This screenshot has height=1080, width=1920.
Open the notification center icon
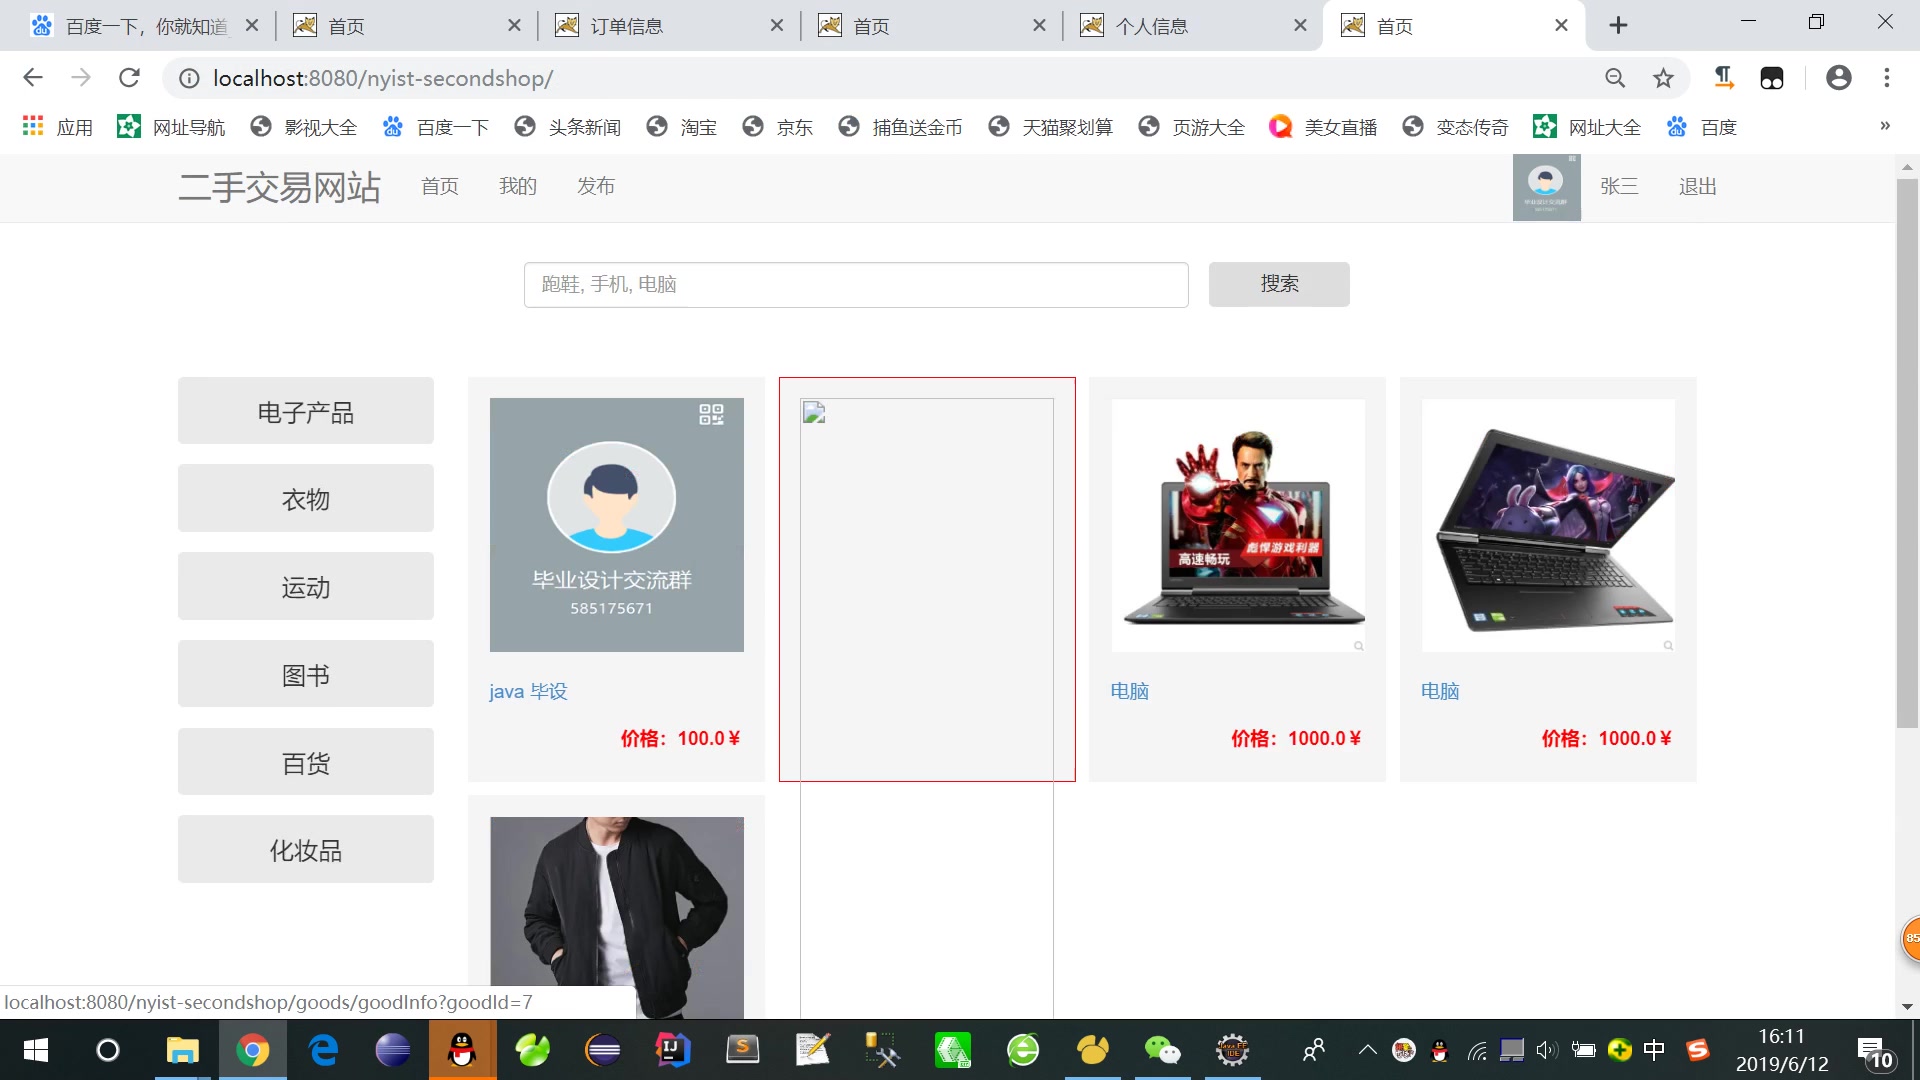point(1875,1052)
